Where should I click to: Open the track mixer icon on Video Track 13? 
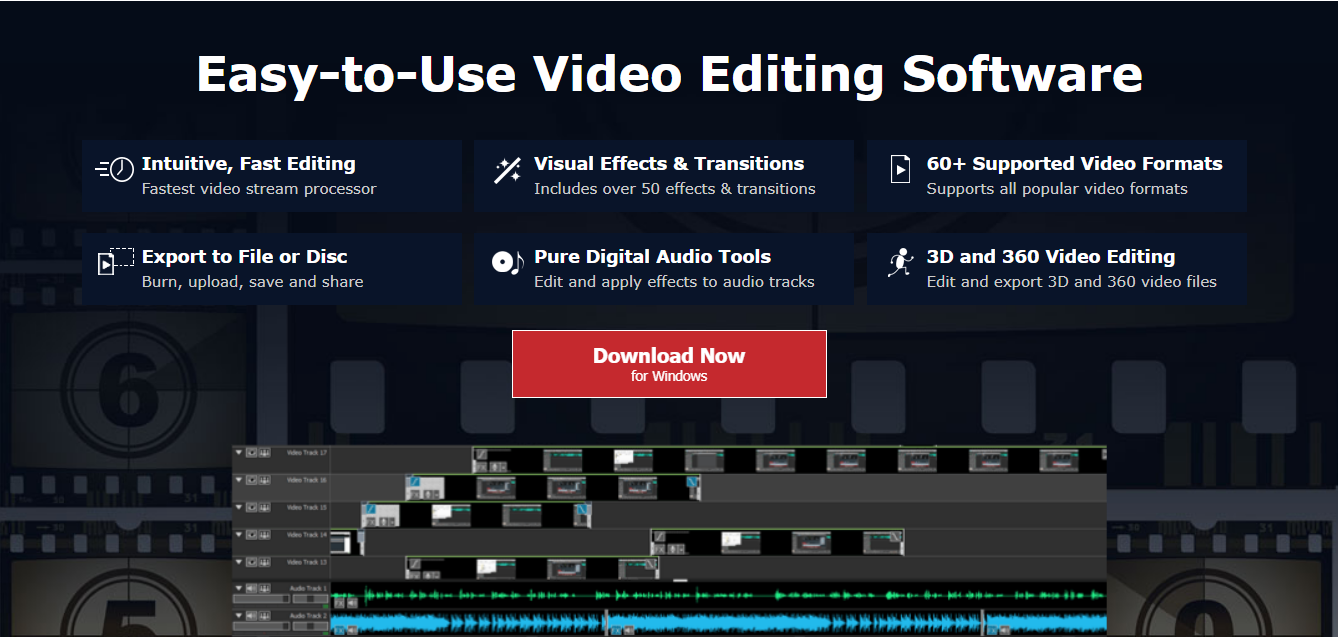click(265, 562)
